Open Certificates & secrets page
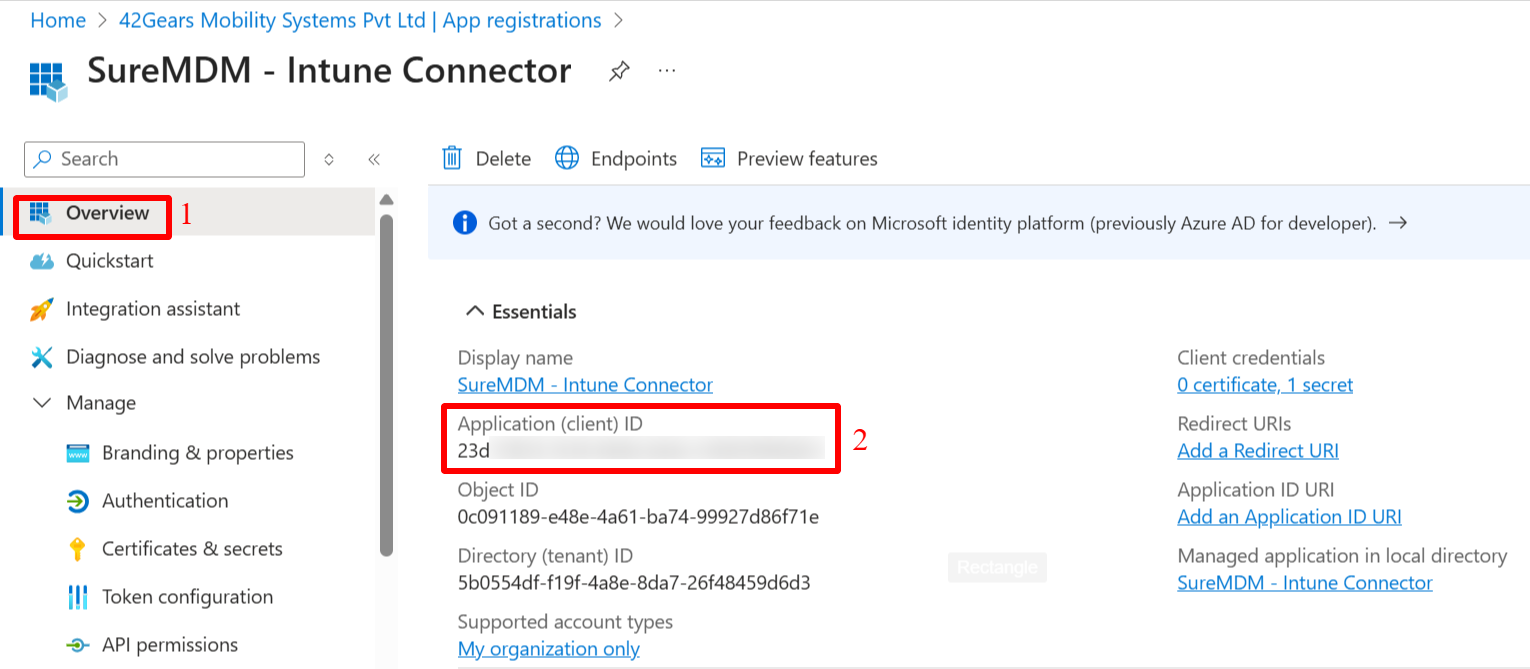 click(192, 549)
